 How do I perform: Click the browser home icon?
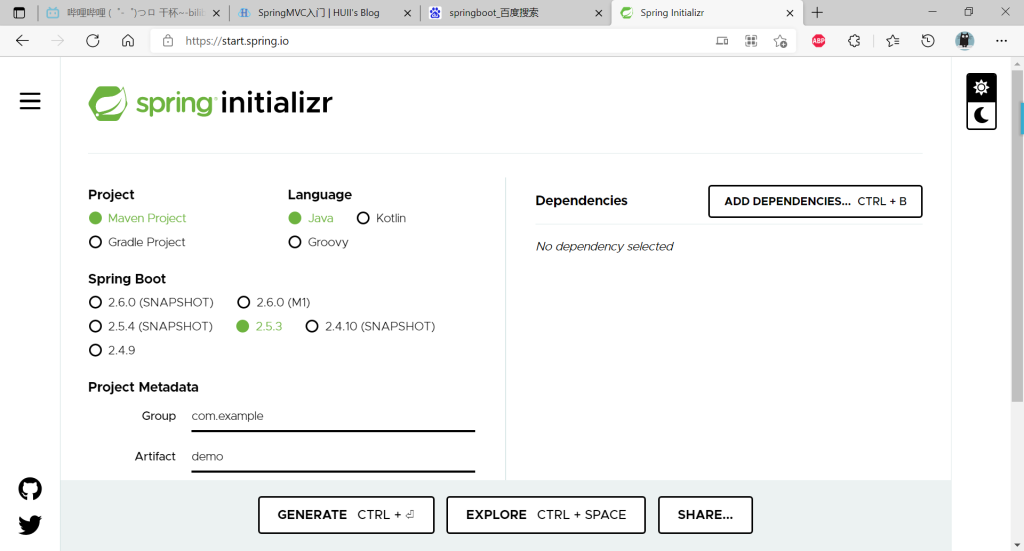[x=128, y=41]
